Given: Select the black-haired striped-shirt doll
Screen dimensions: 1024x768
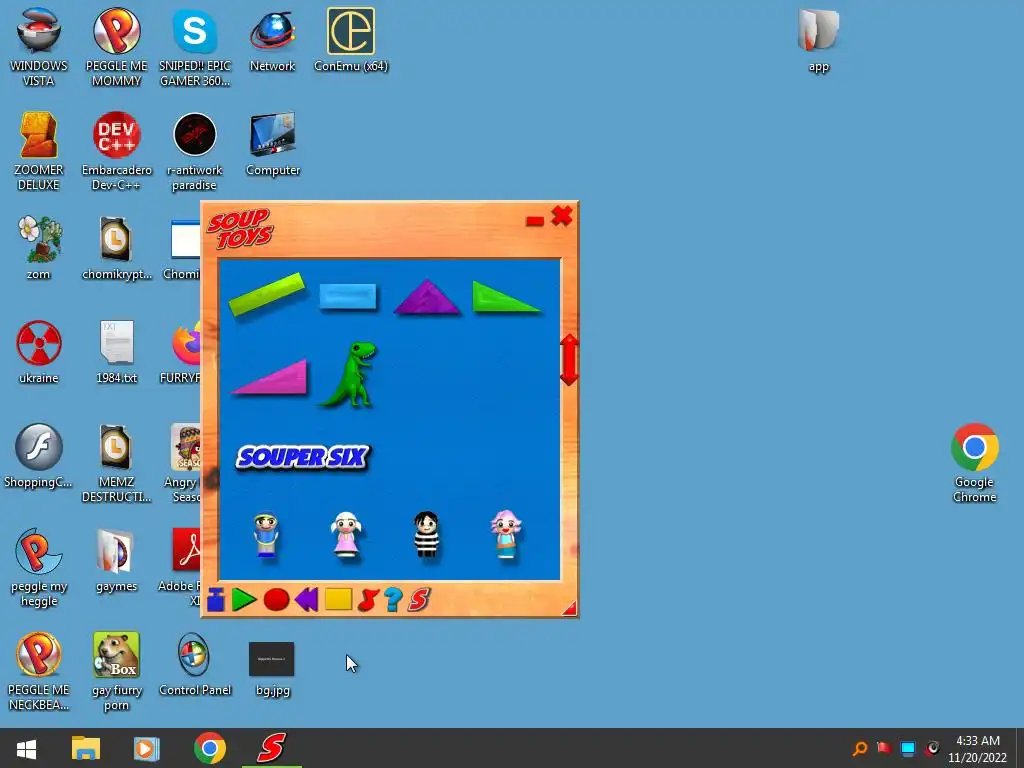Looking at the screenshot, I should 426,535.
